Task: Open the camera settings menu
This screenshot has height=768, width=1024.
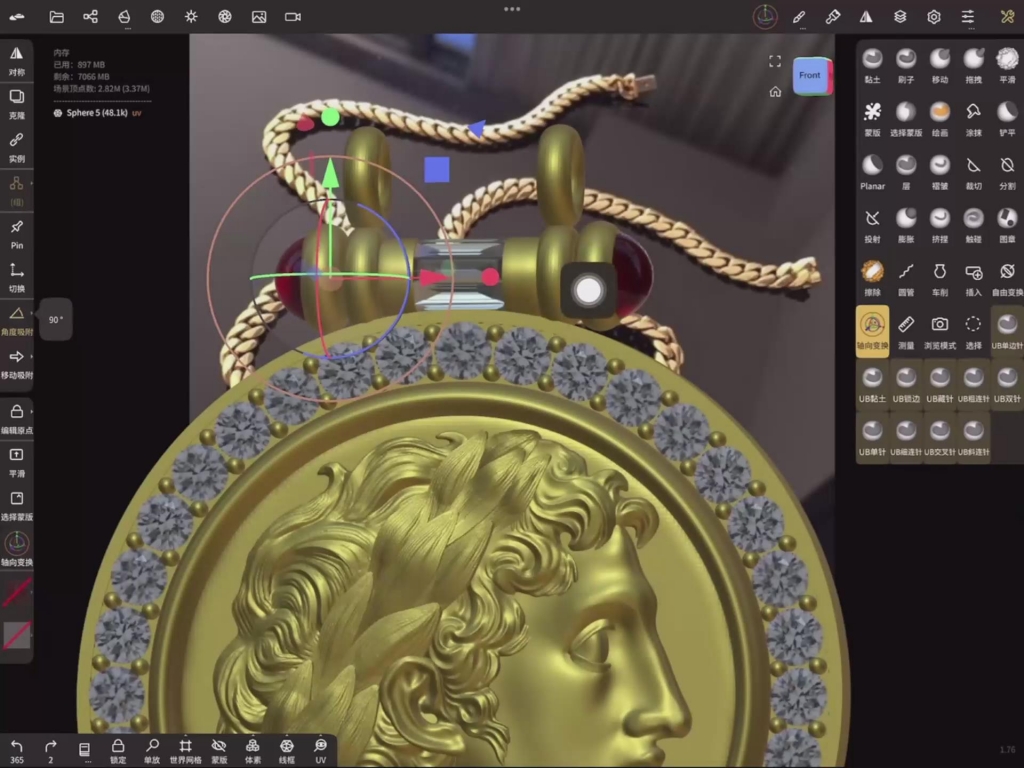Action: tap(293, 17)
